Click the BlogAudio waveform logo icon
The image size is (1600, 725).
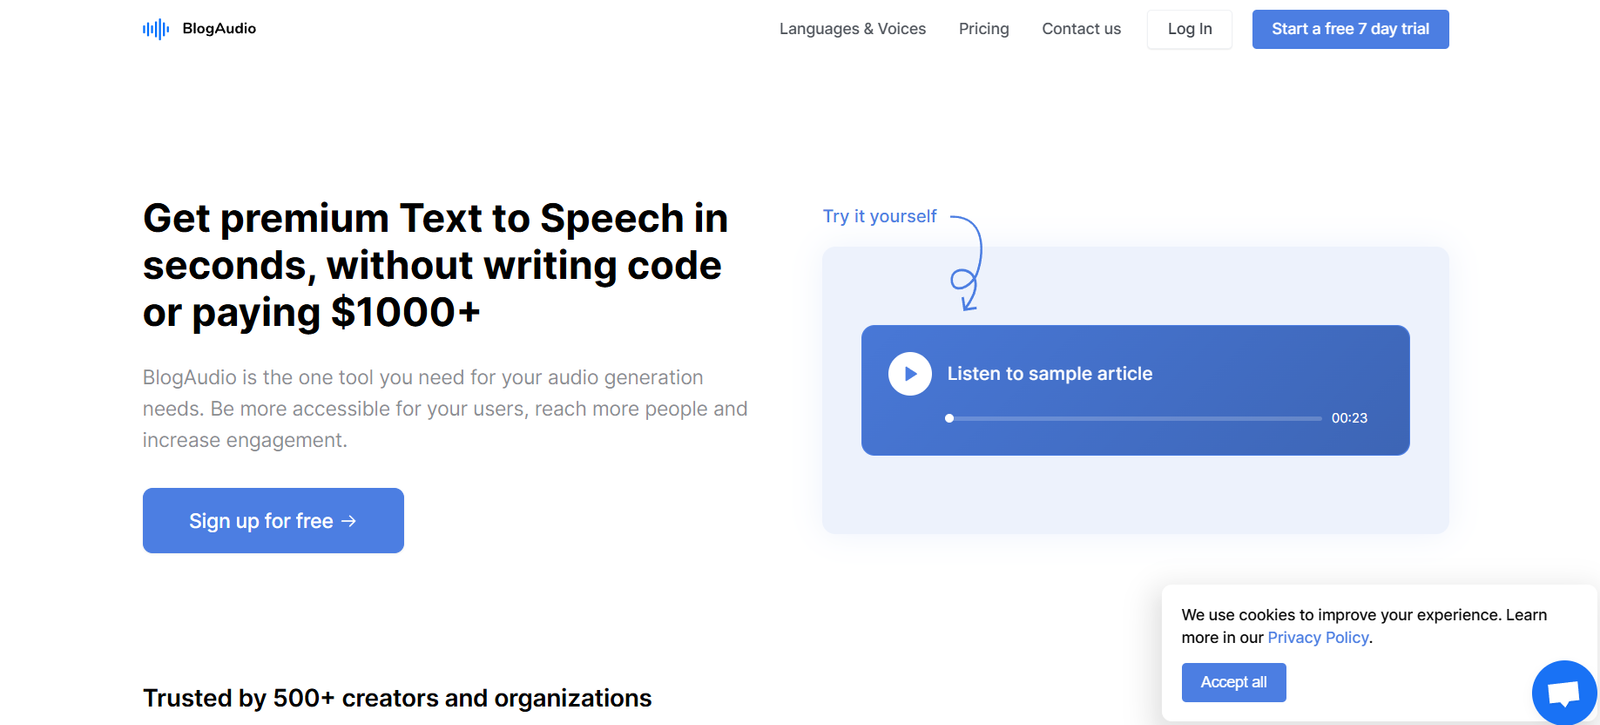tap(155, 29)
